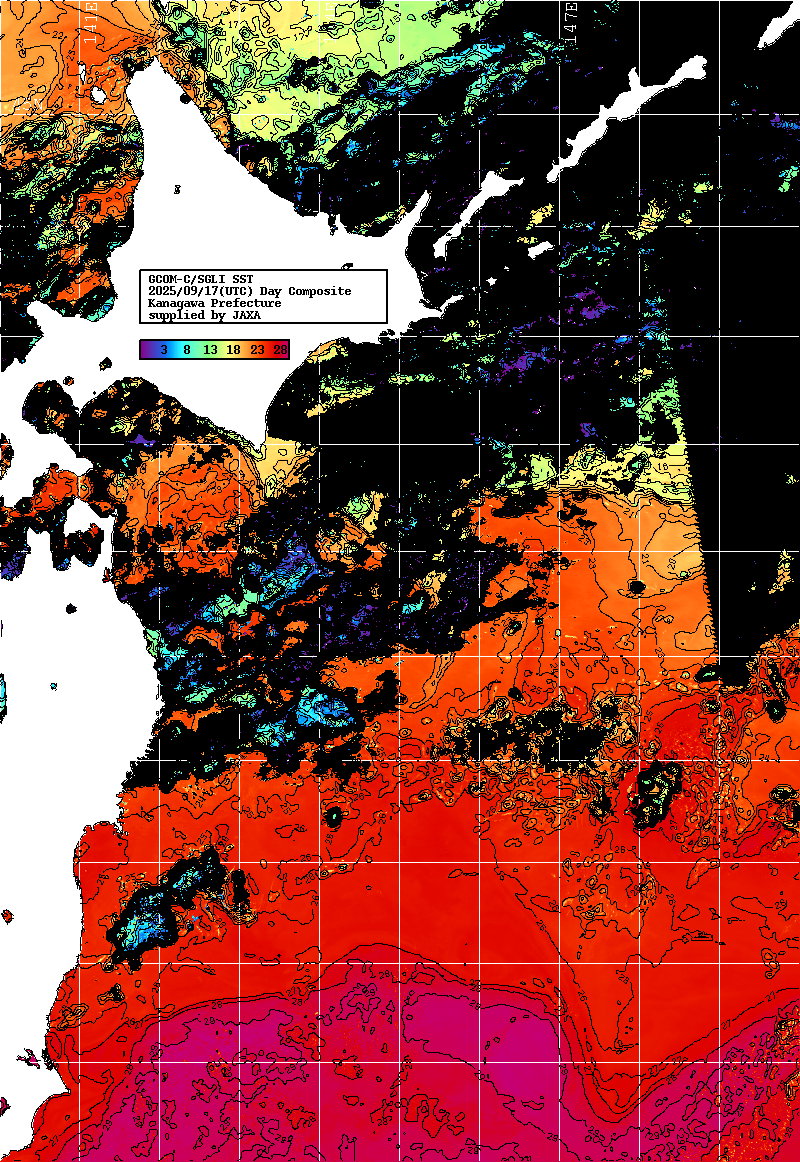Click the purple left end of temperature legend

[x=148, y=349]
